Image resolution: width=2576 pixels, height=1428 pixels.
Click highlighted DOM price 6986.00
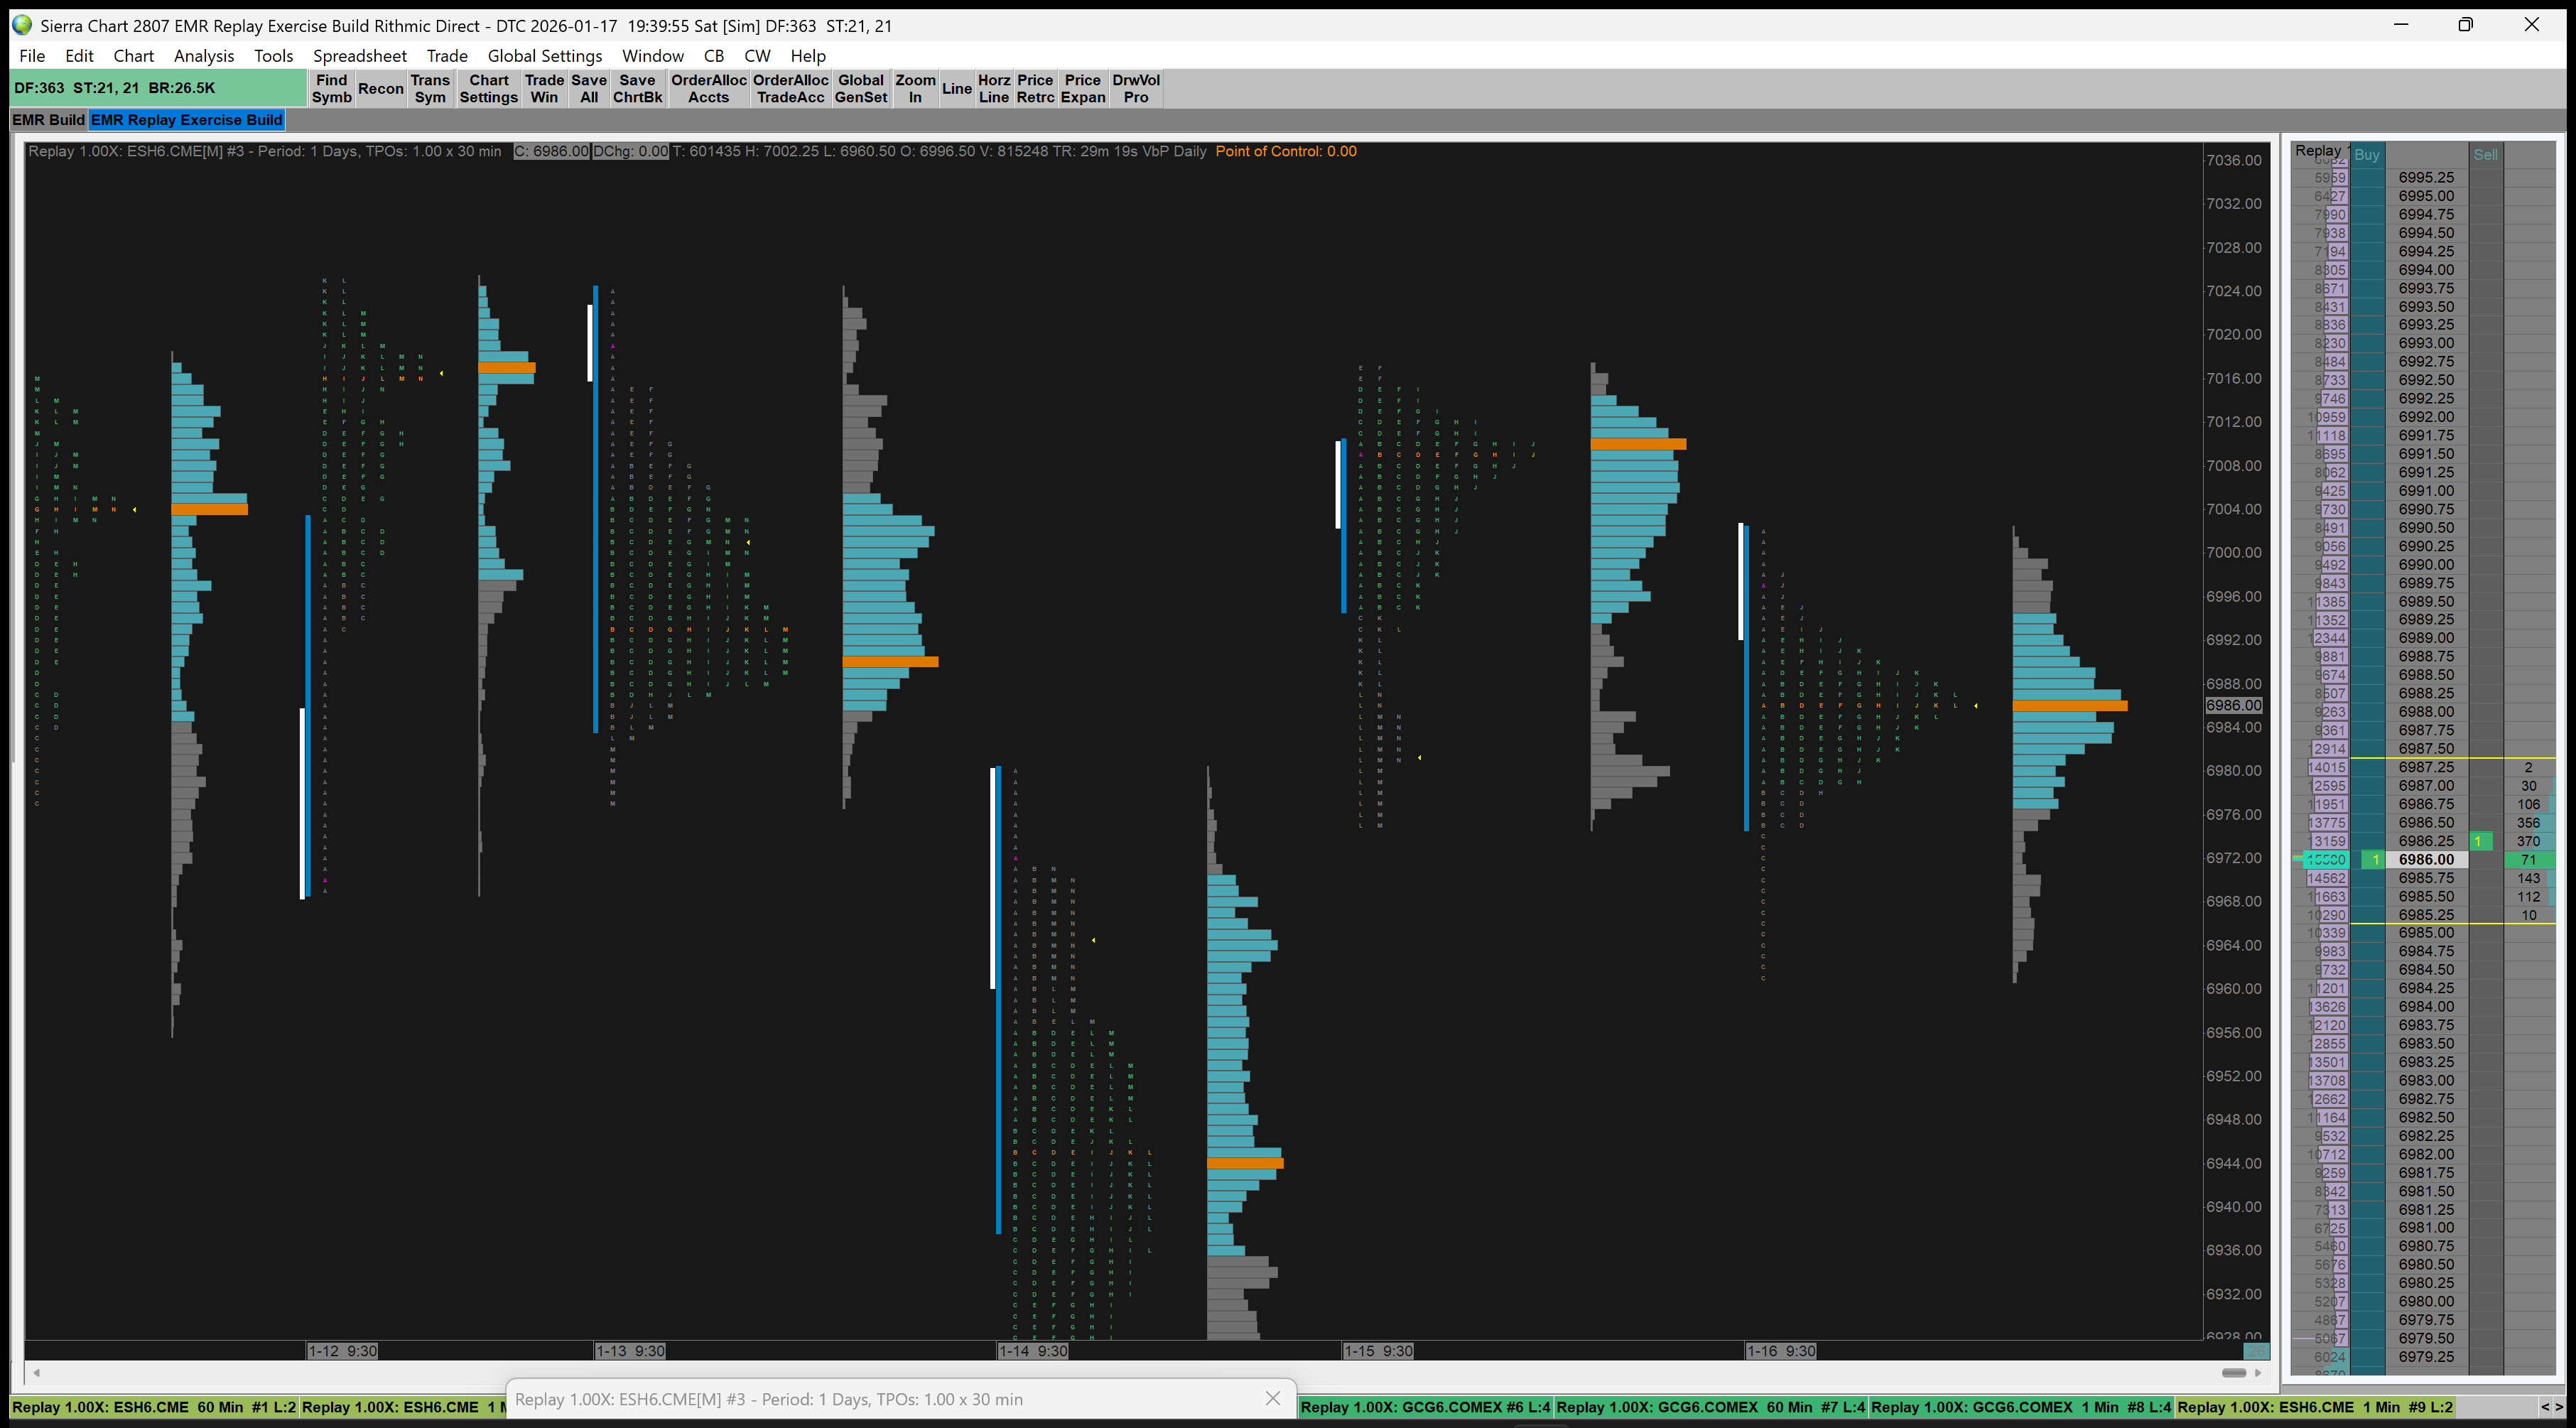tap(2426, 859)
